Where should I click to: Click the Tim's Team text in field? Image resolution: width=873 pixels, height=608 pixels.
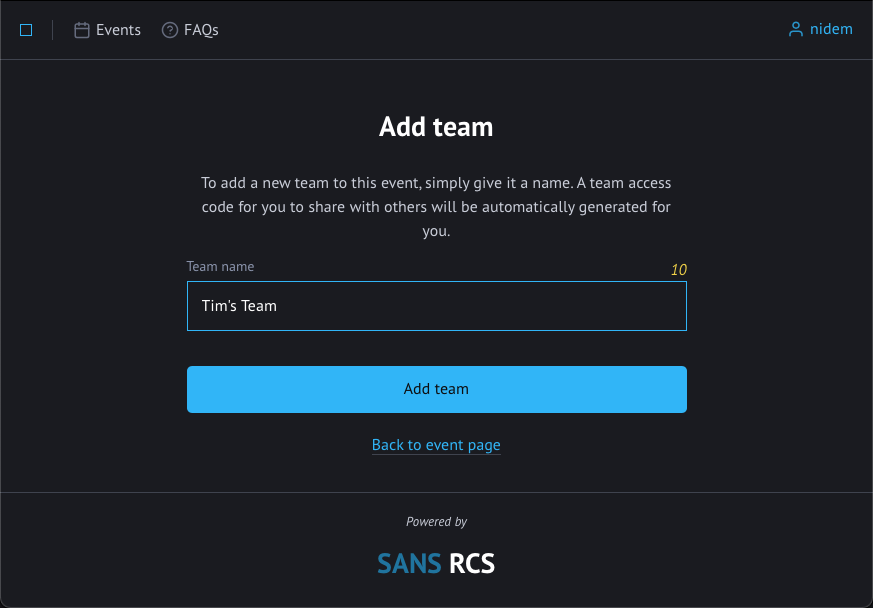tap(239, 306)
